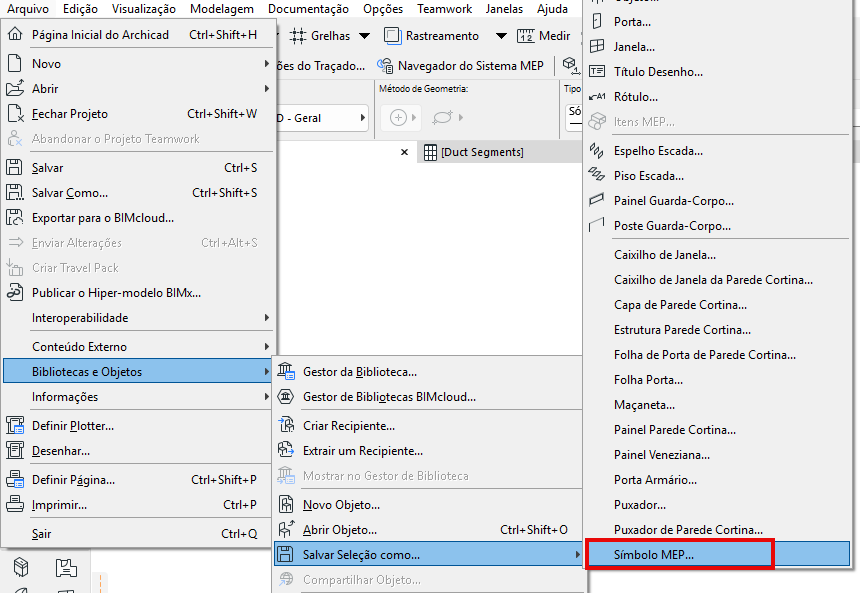
Task: Click the Fechar Projeto icon
Action: point(16,114)
